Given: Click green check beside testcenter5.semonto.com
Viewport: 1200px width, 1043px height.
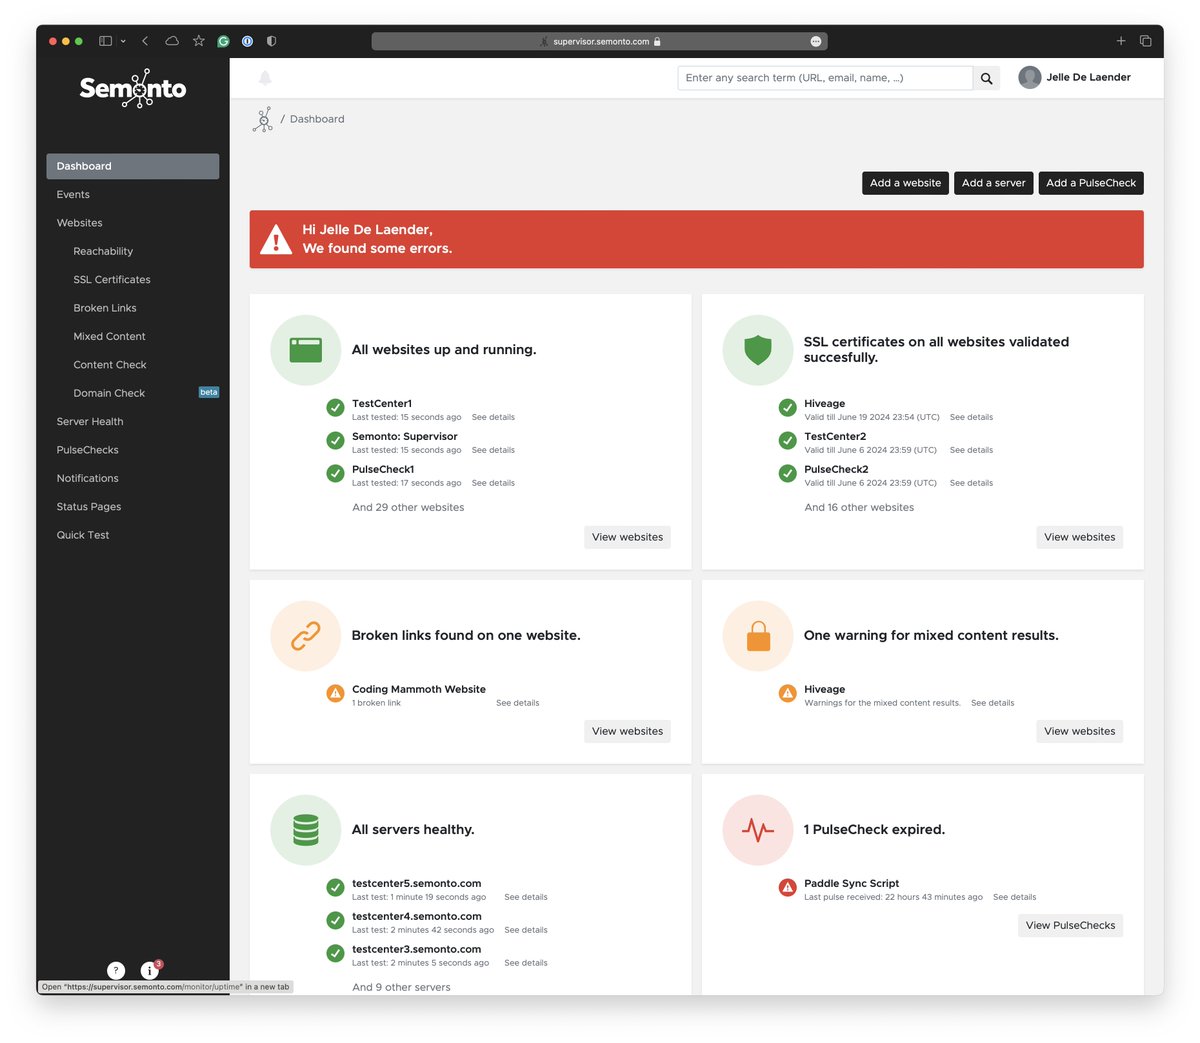Looking at the screenshot, I should [336, 887].
